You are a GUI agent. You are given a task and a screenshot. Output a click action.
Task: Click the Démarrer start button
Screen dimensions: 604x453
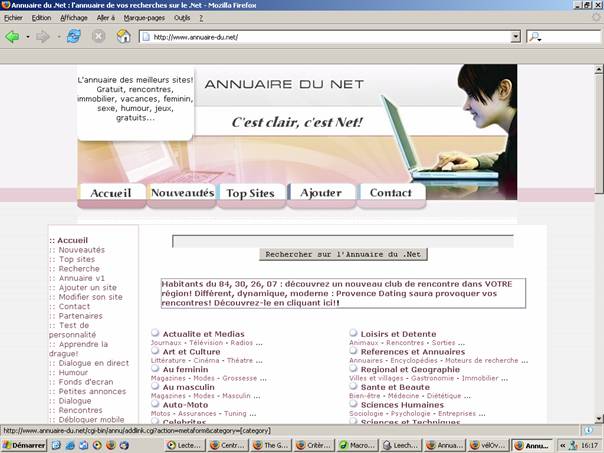23,445
